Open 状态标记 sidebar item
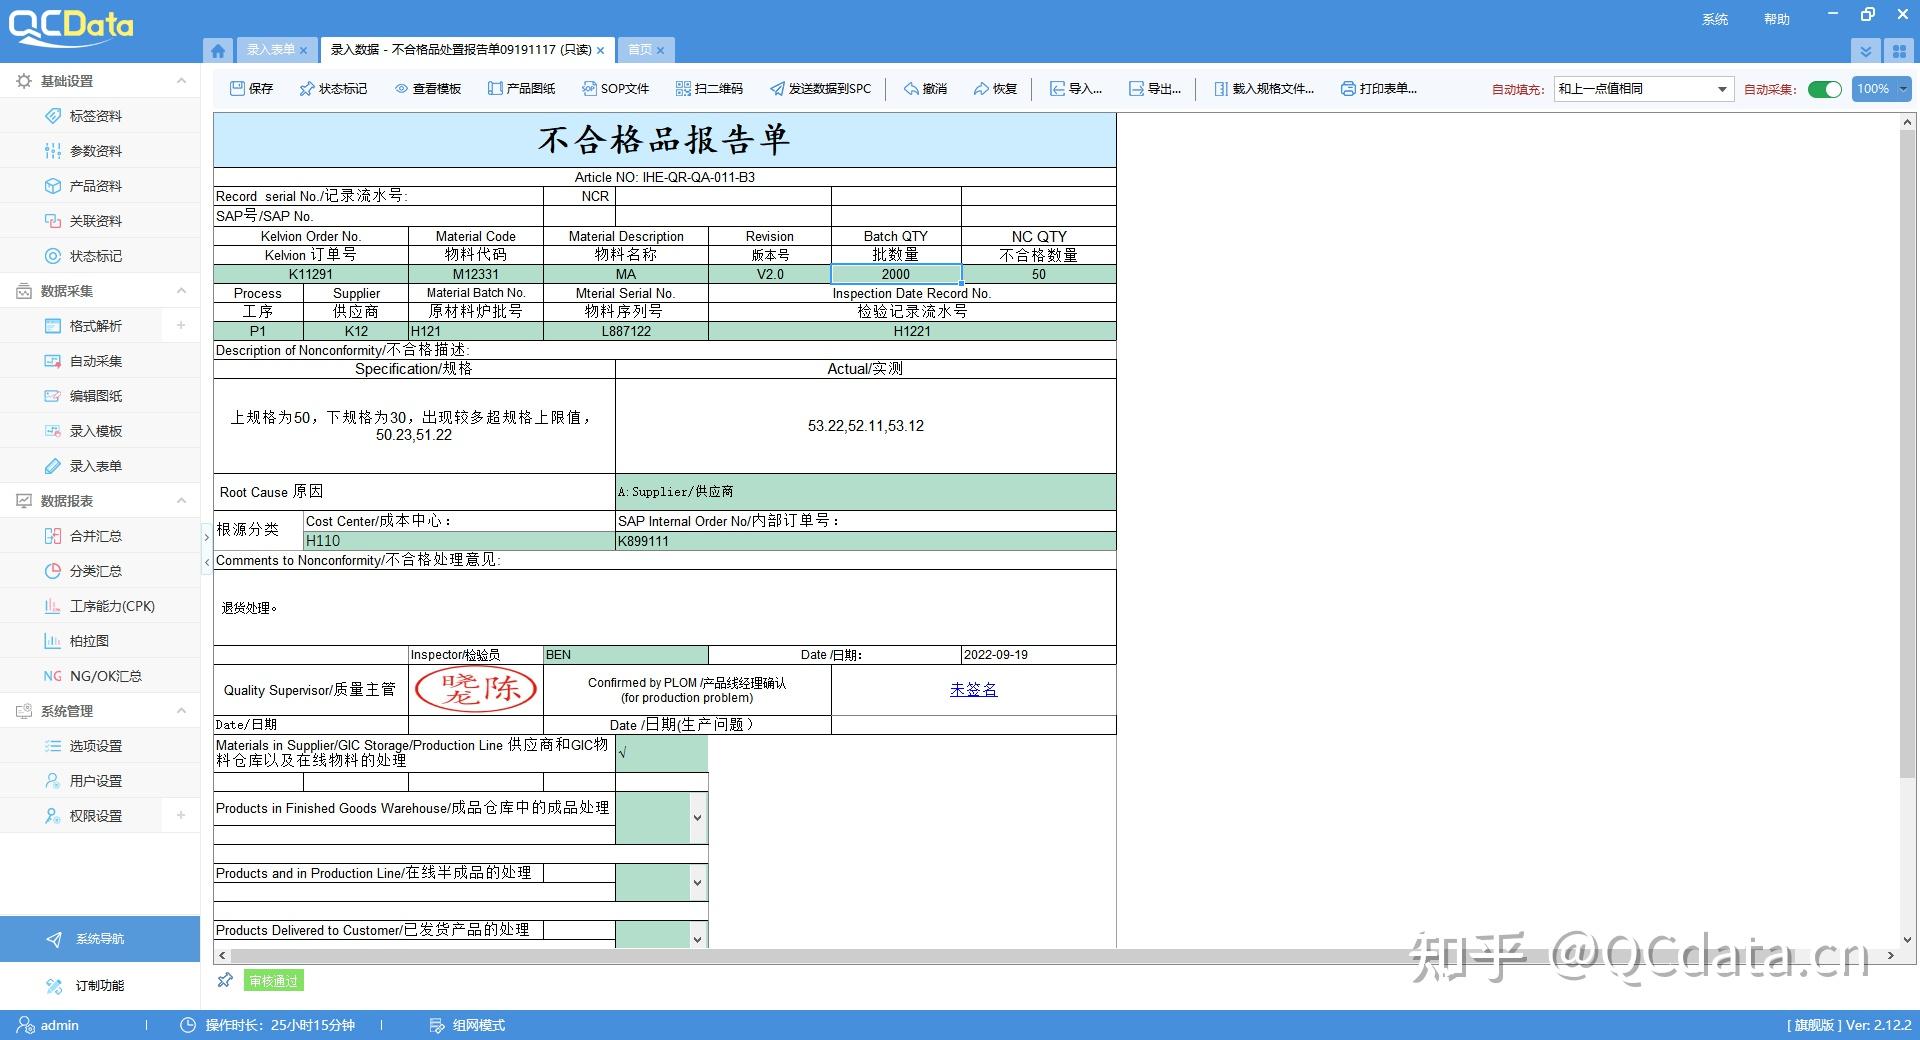 pyautogui.click(x=96, y=256)
